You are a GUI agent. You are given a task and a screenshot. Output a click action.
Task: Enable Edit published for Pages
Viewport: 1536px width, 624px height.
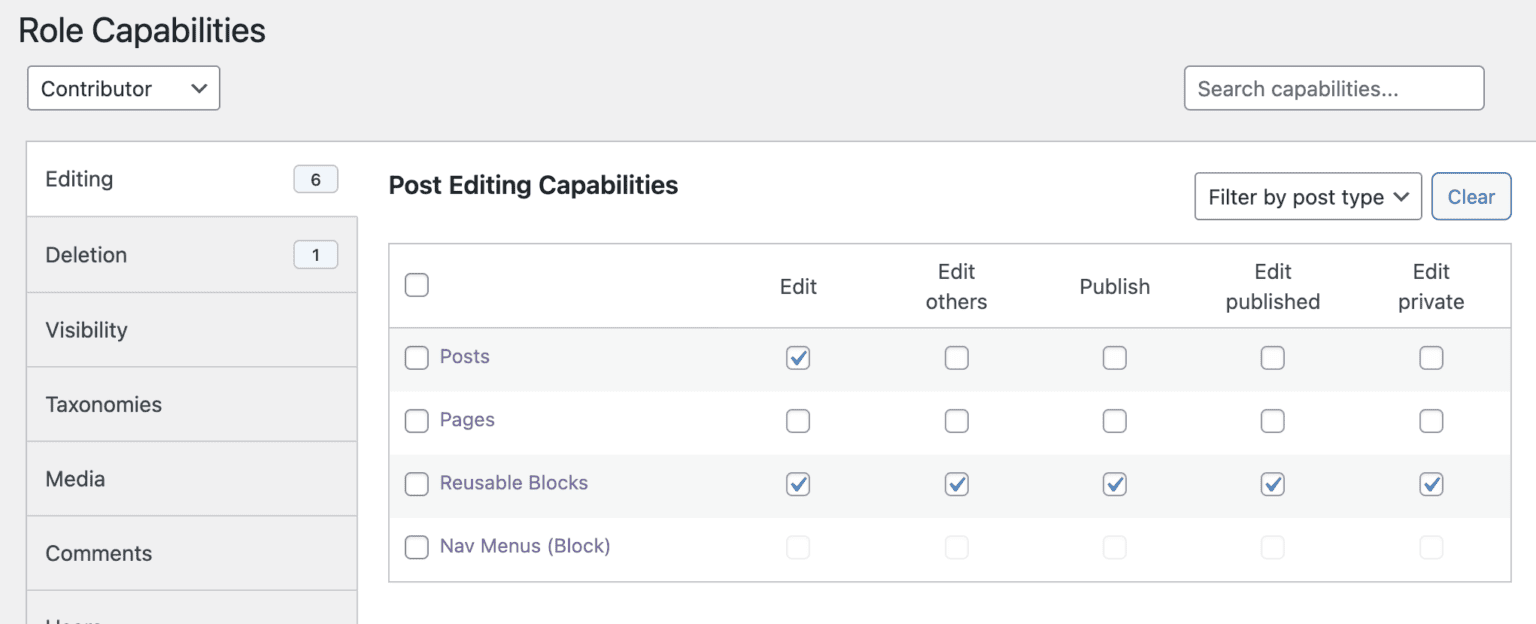pos(1273,421)
